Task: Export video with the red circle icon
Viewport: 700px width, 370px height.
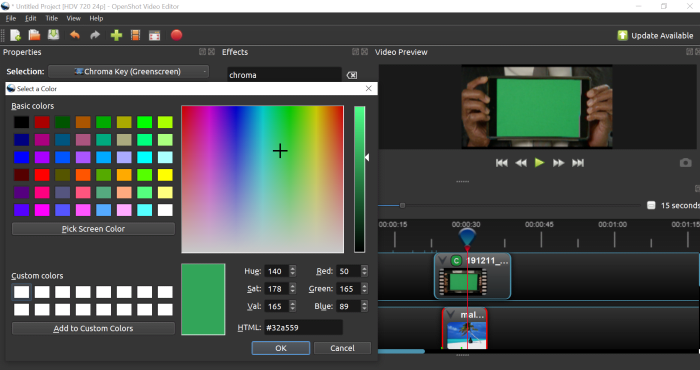Action: point(177,35)
